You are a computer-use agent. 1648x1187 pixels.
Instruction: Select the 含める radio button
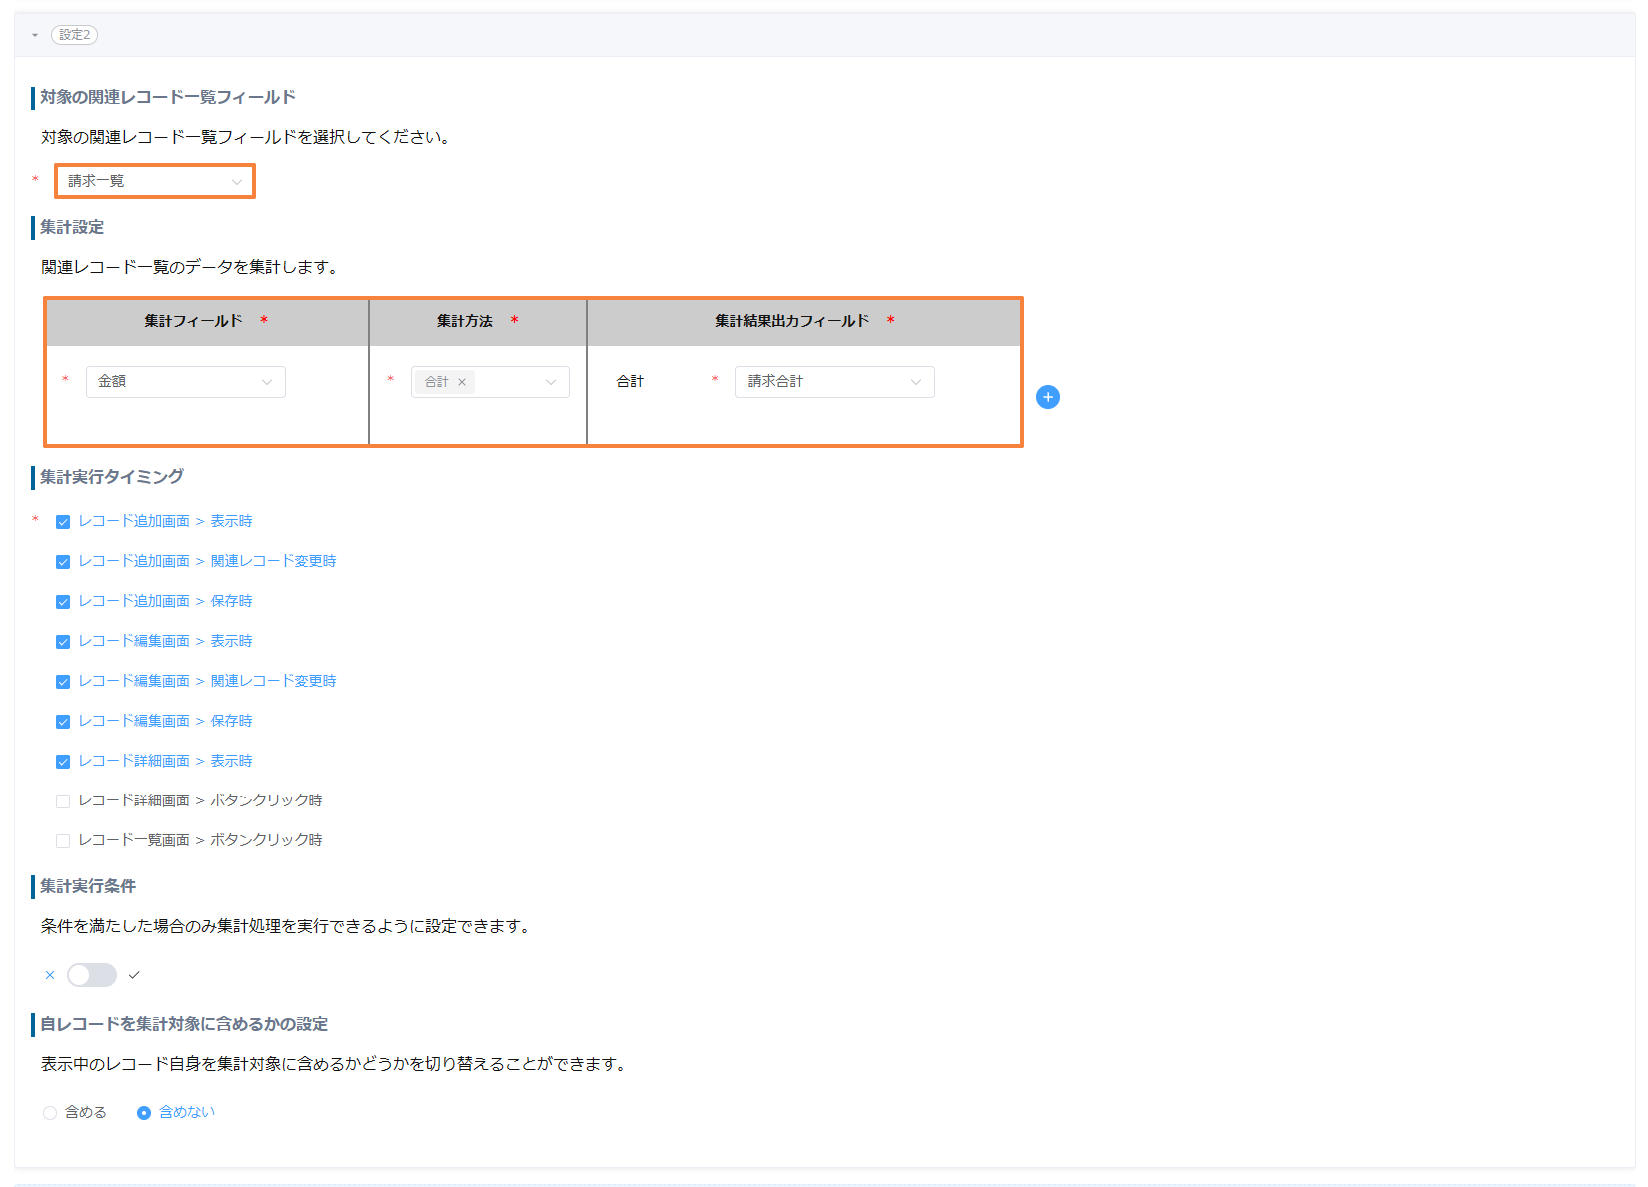50,1113
